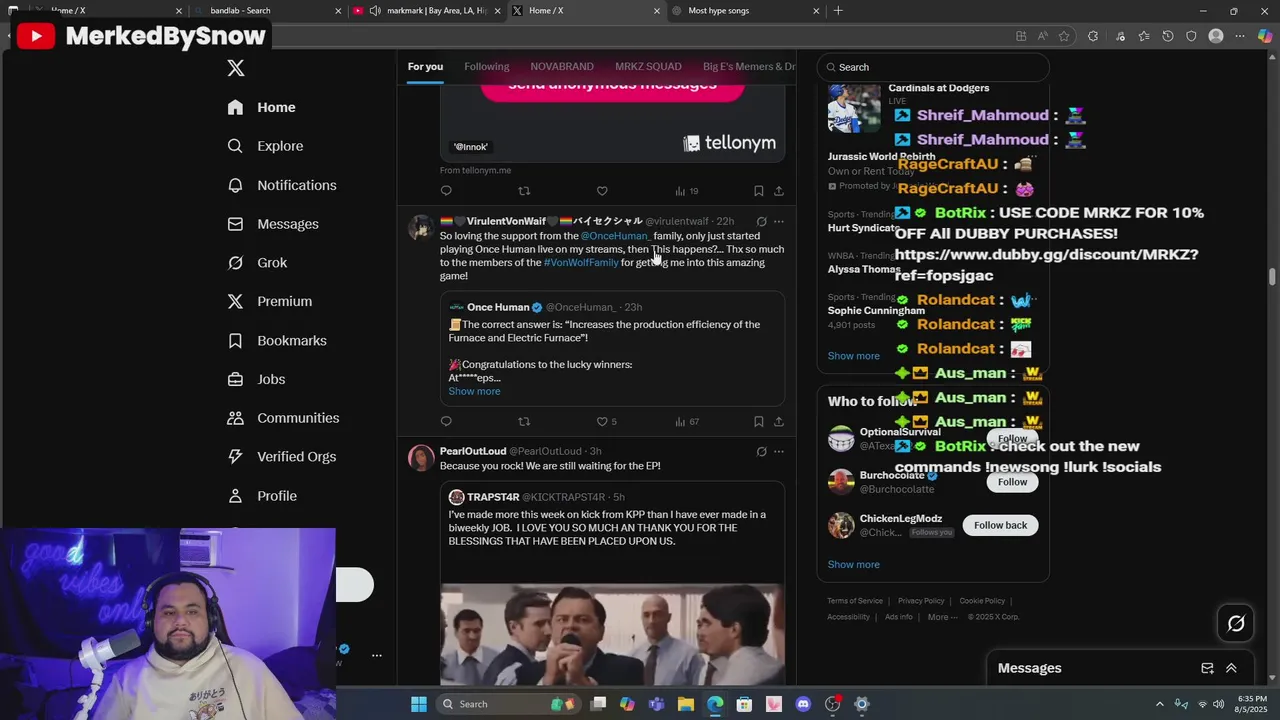This screenshot has width=1280, height=720.
Task: Switch to the Following tab
Action: tap(487, 67)
